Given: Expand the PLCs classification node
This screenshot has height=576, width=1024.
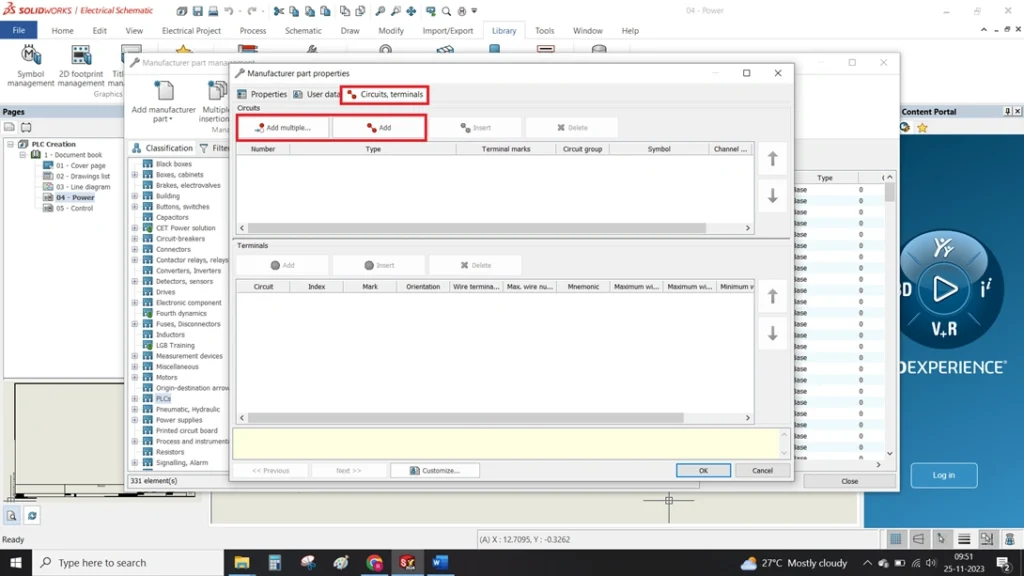Looking at the screenshot, I should pyautogui.click(x=135, y=398).
